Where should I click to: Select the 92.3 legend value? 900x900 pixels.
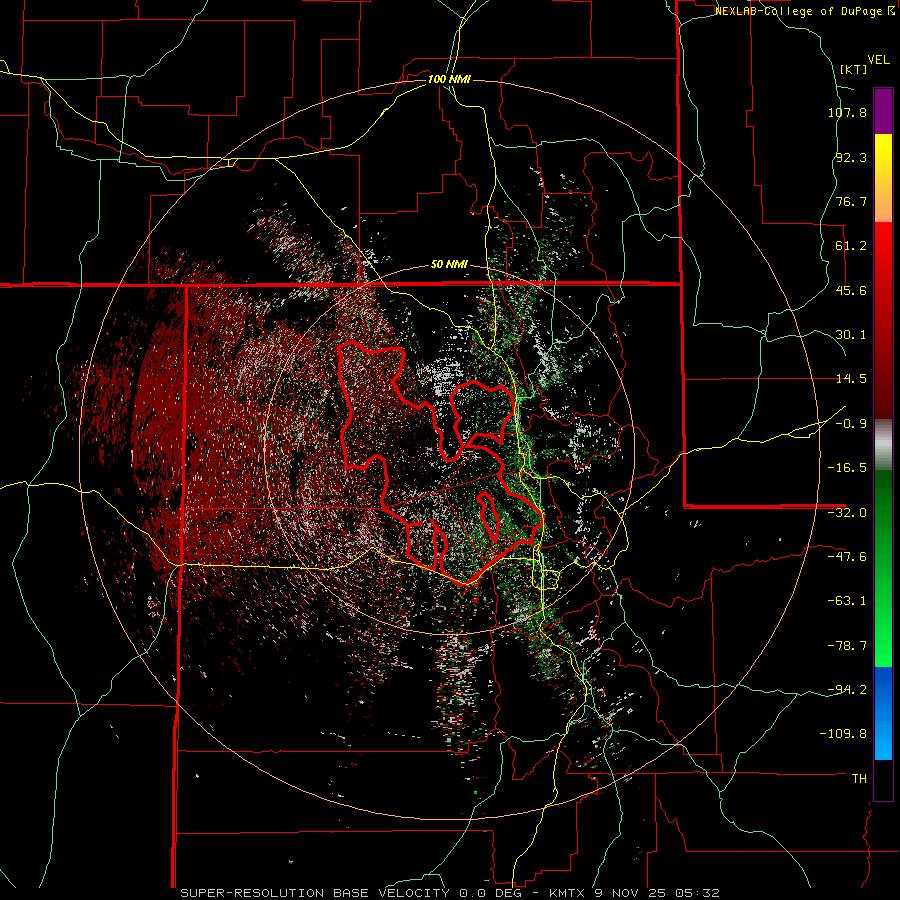click(x=851, y=157)
